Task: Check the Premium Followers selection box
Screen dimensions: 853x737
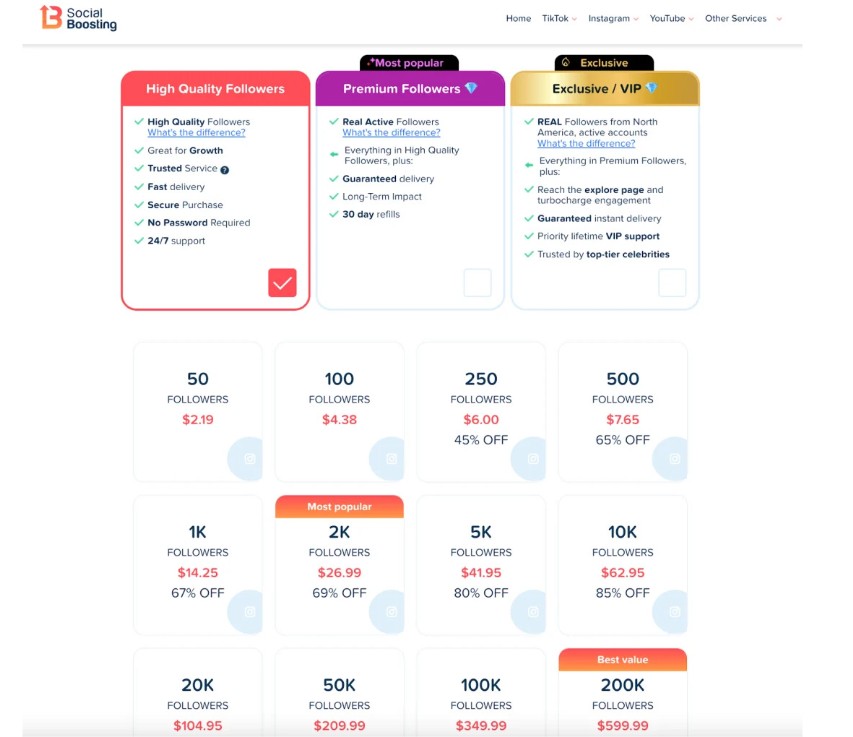Action: (x=477, y=283)
